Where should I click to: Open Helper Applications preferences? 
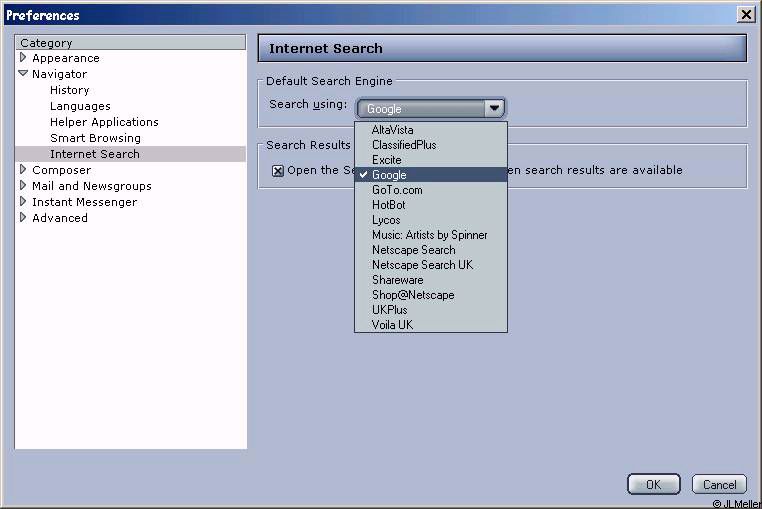point(104,122)
